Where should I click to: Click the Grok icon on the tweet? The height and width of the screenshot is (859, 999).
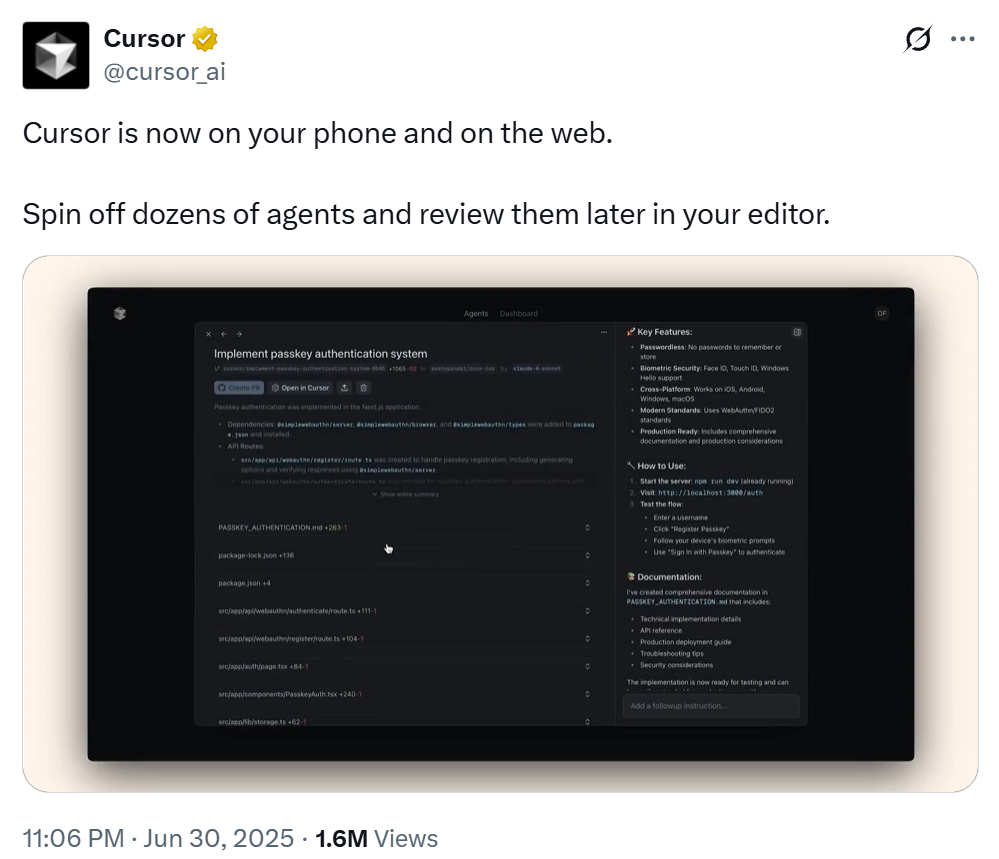coord(917,37)
